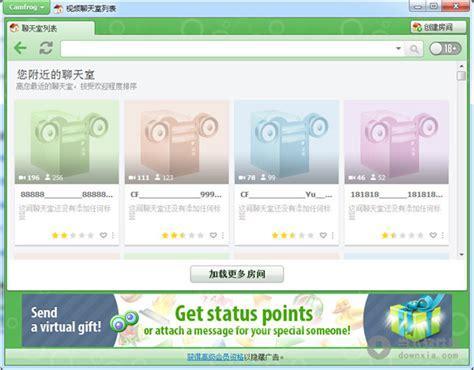This screenshot has height=370, width=474.
Task: Click description text under 181818 room
Action: click(x=395, y=212)
